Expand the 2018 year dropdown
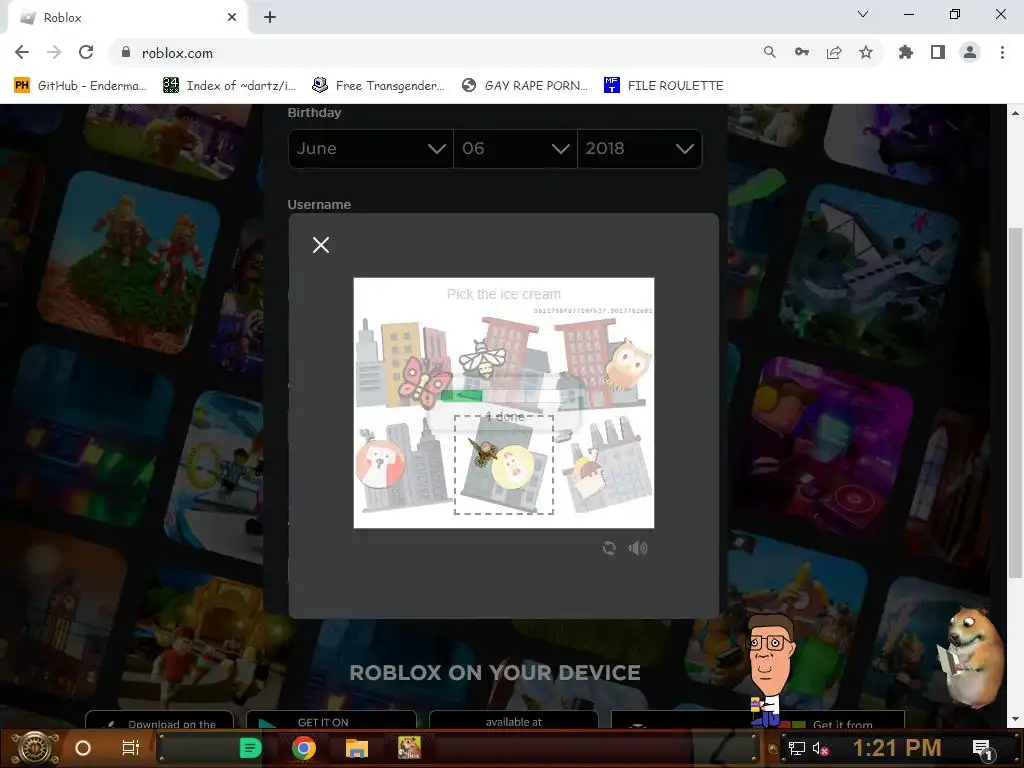The image size is (1024, 768). pyautogui.click(x=640, y=148)
